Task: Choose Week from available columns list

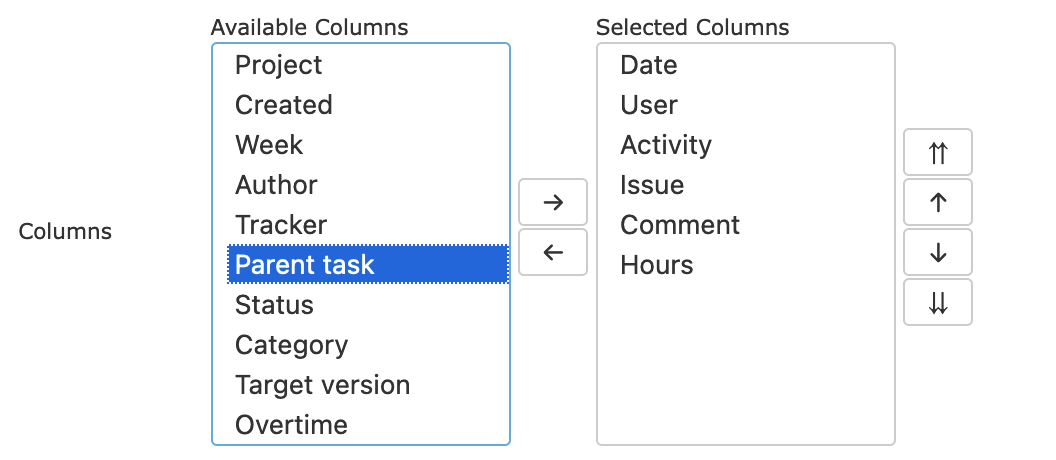Action: coord(368,145)
